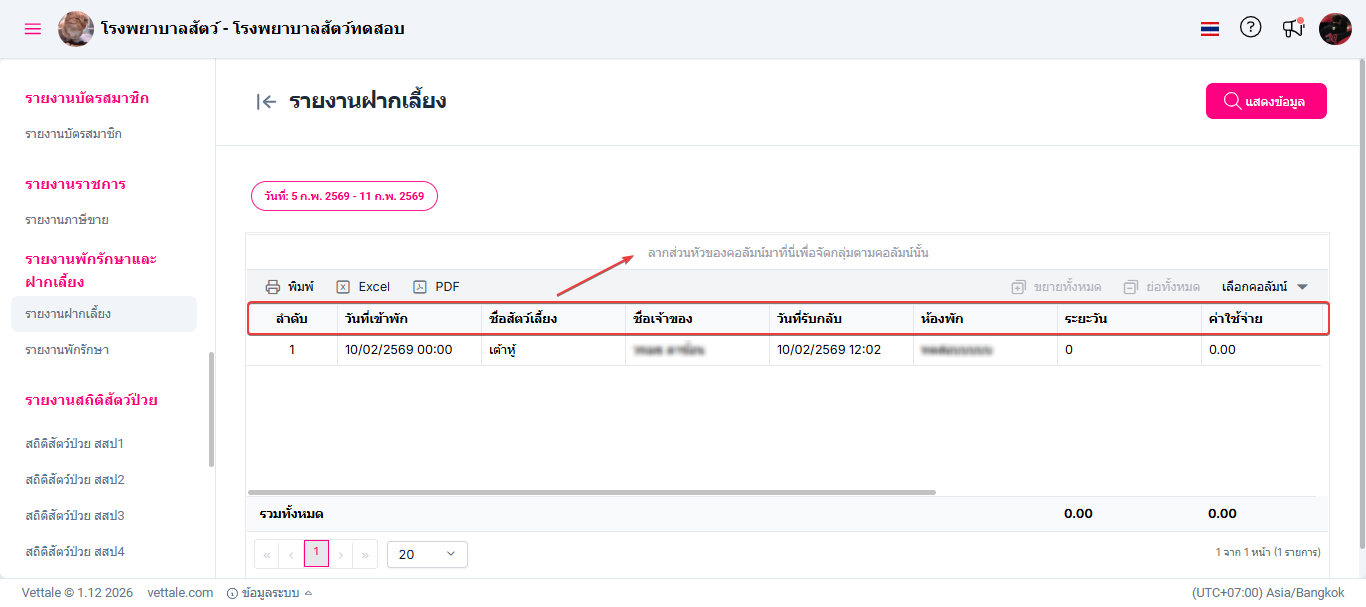The width and height of the screenshot is (1366, 607).
Task: Select the cell 10/02/2569 00:00
Action: pyautogui.click(x=409, y=350)
